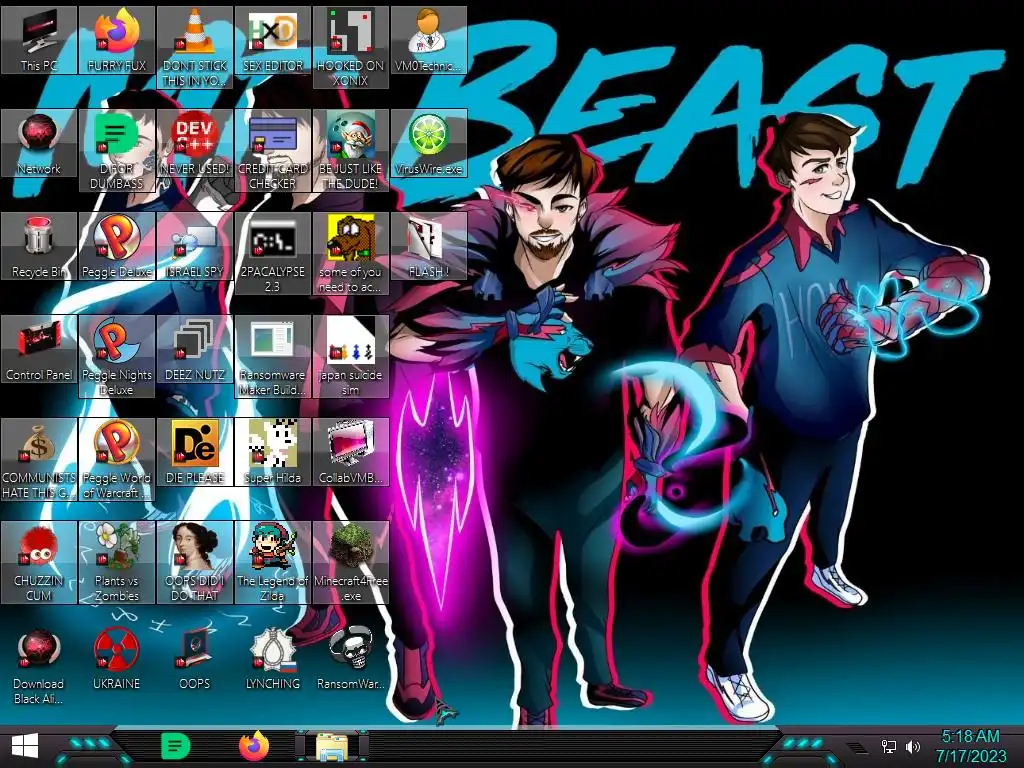Open the This PC desktop icon
This screenshot has height=768, width=1024.
pos(39,40)
